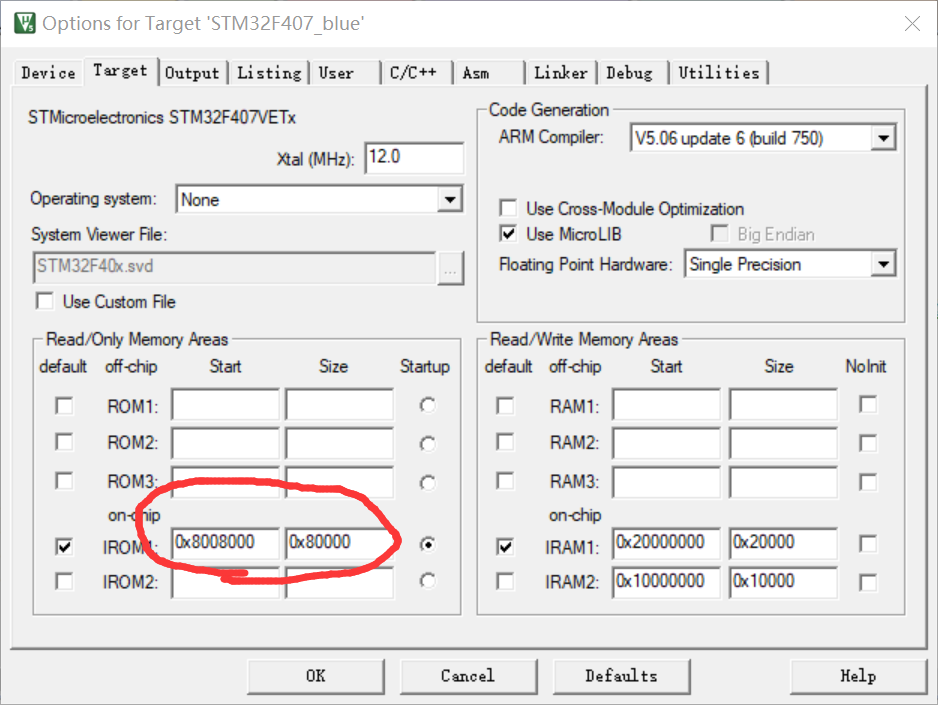
Task: Expand the Operating system dropdown
Action: click(450, 199)
